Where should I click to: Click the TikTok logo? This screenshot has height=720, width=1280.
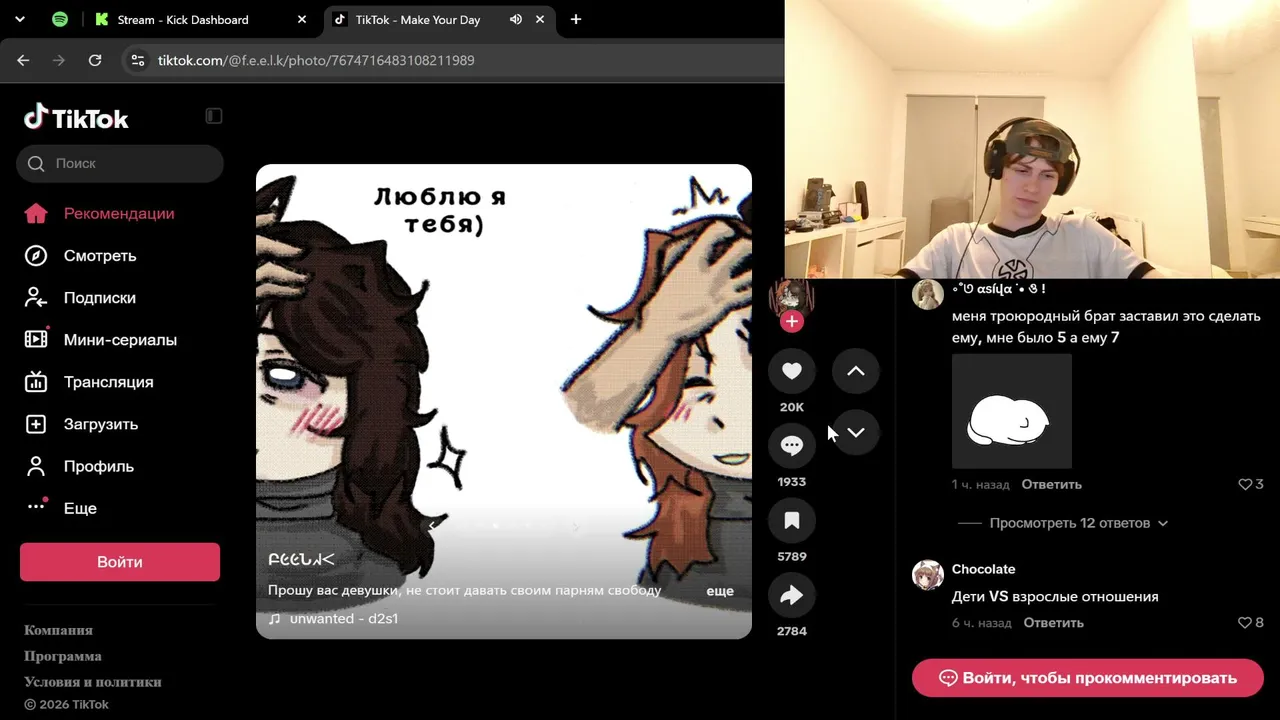point(77,118)
